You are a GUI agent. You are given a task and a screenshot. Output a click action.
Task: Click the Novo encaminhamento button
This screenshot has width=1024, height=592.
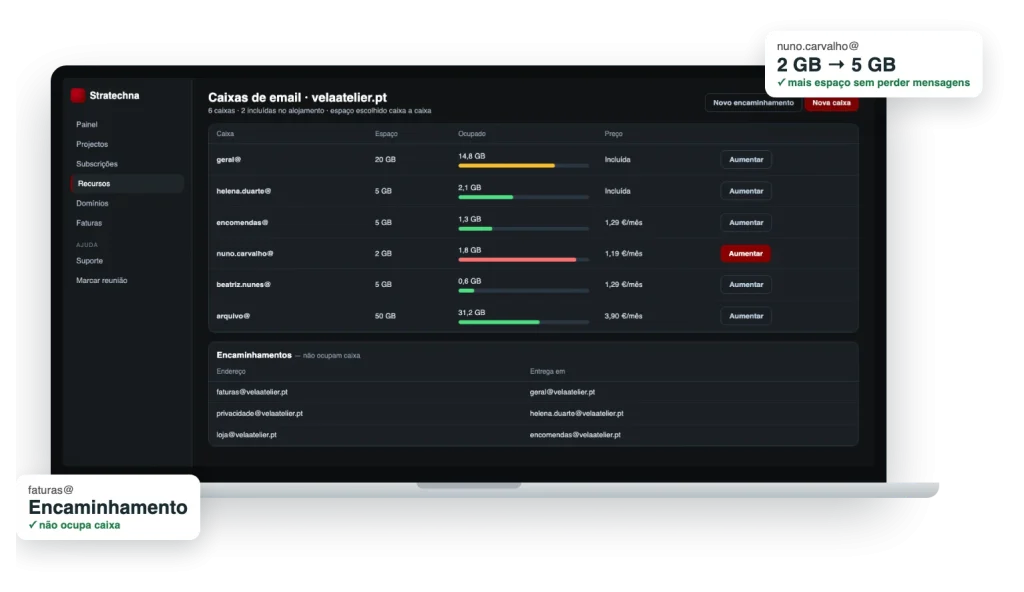tap(754, 103)
